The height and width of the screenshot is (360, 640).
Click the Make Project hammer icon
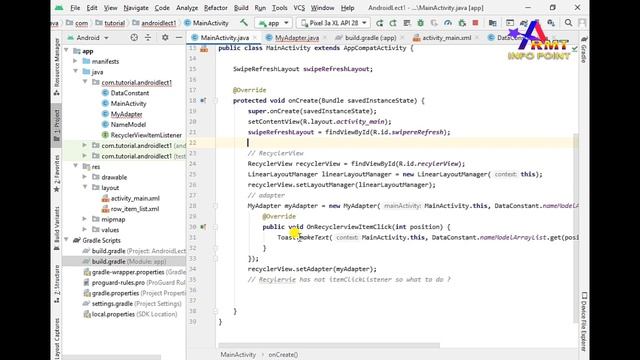click(244, 23)
